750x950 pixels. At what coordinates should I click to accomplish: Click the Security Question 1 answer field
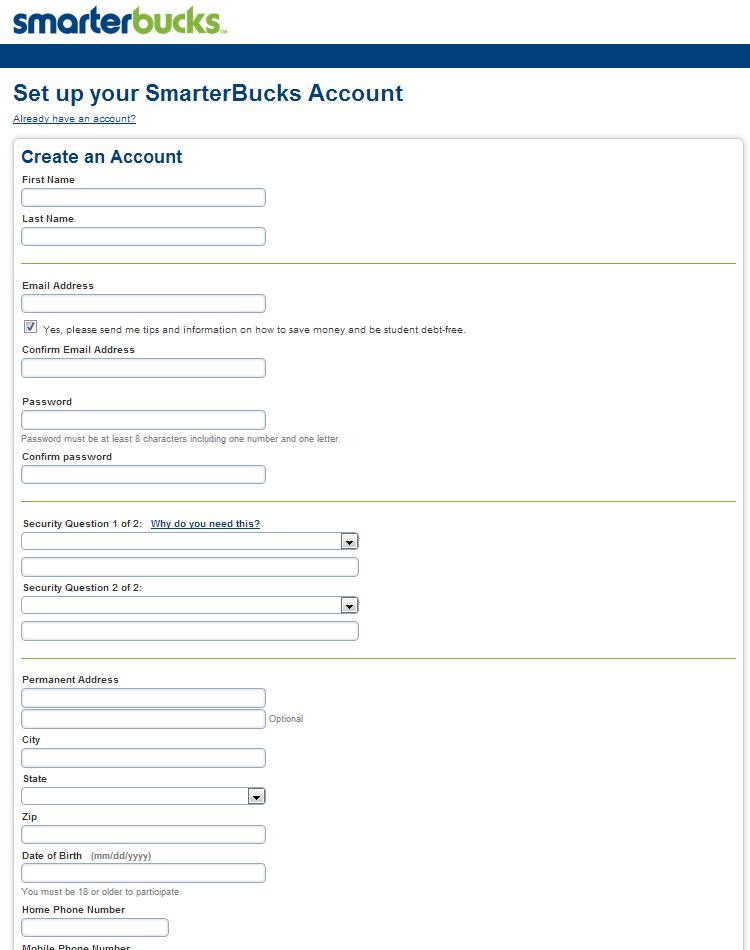tap(190, 567)
